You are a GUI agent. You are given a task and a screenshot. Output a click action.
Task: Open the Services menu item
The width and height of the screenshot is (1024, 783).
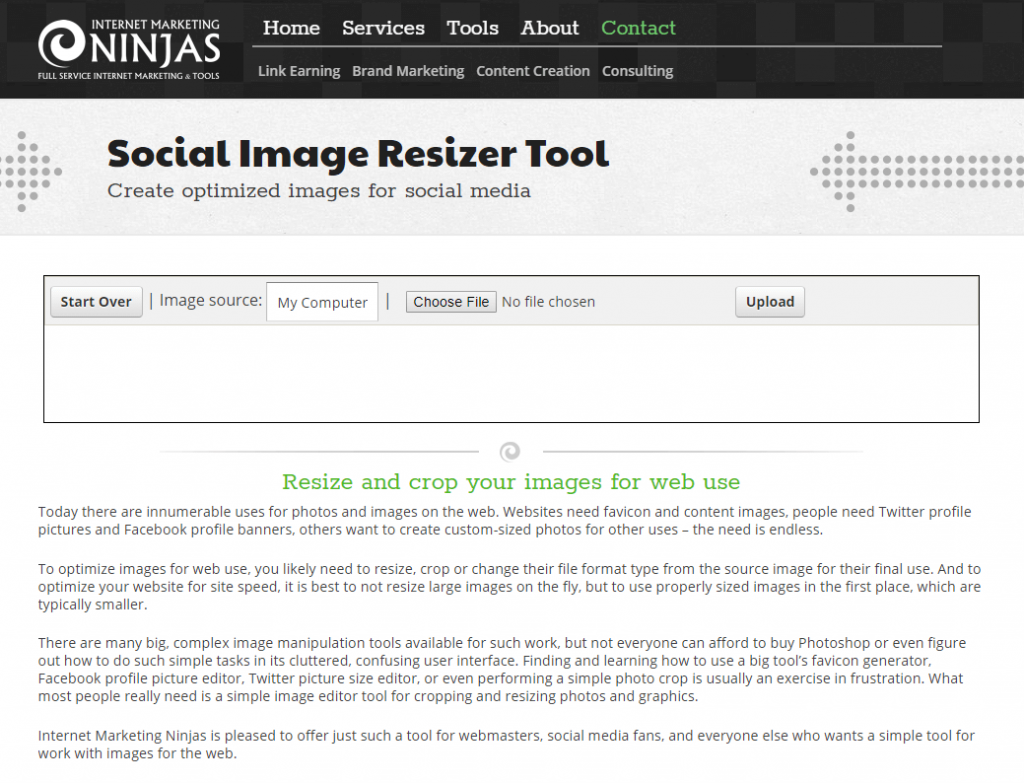point(383,28)
